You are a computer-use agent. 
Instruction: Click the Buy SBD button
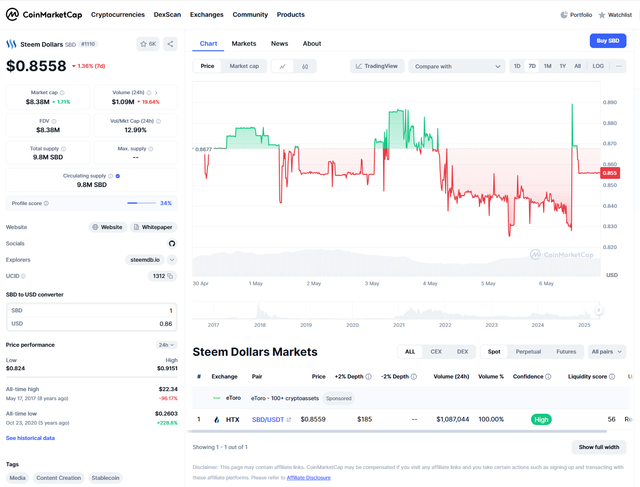click(608, 41)
